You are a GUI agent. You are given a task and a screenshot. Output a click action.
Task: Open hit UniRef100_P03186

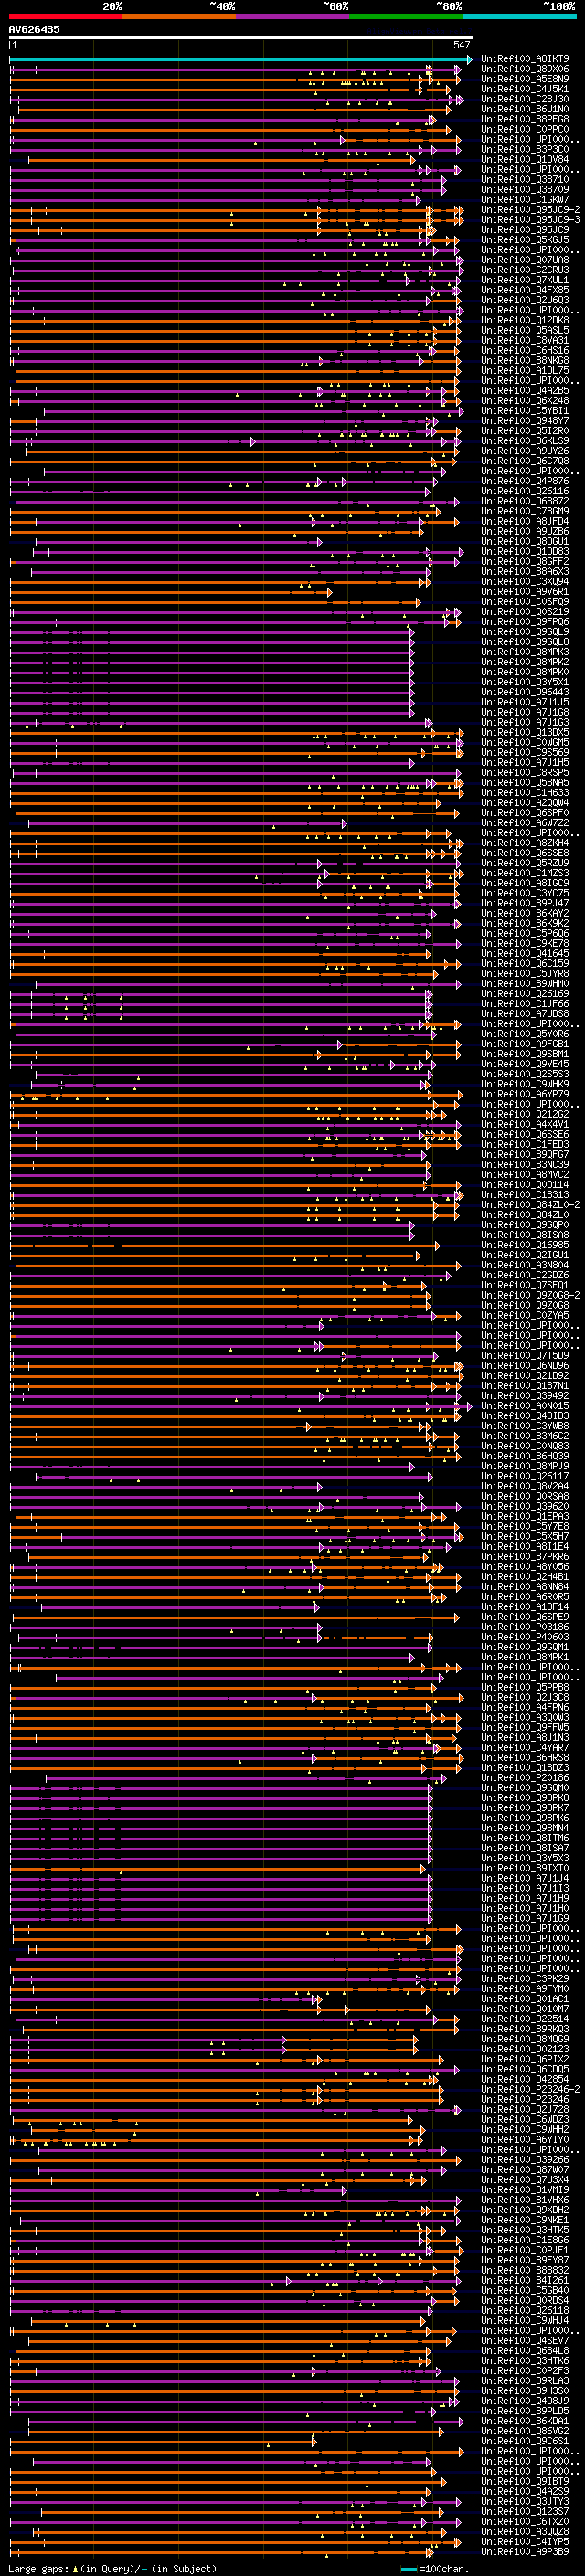tap(525, 1627)
